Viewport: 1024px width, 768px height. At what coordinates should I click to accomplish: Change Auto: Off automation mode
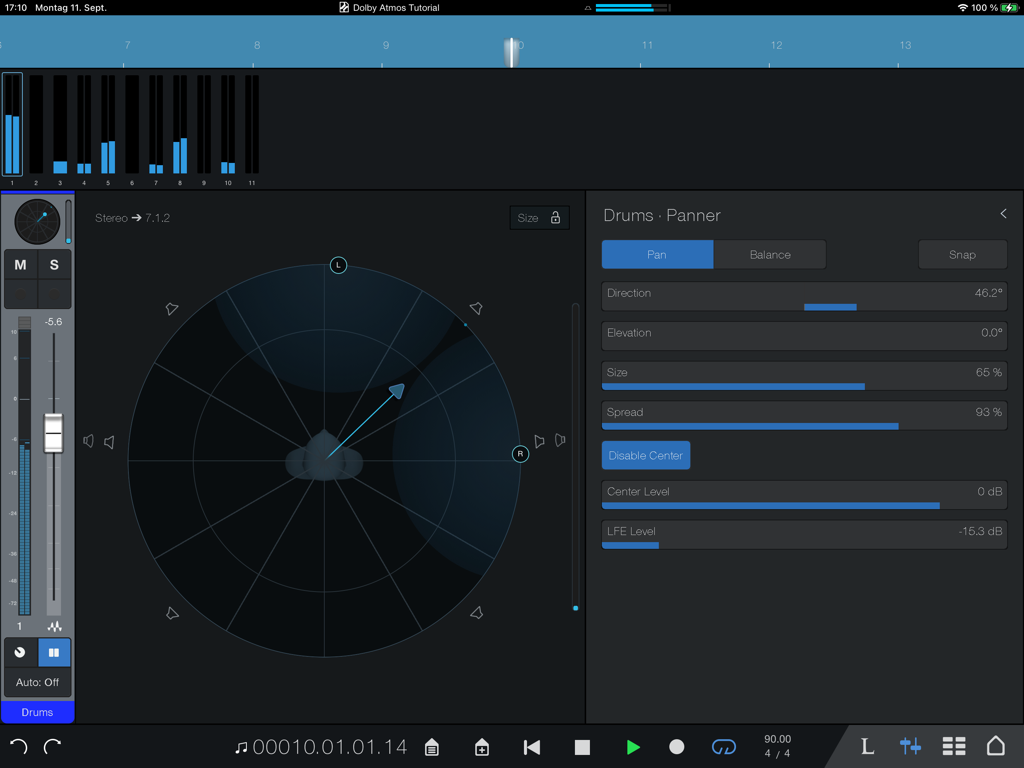coord(37,682)
